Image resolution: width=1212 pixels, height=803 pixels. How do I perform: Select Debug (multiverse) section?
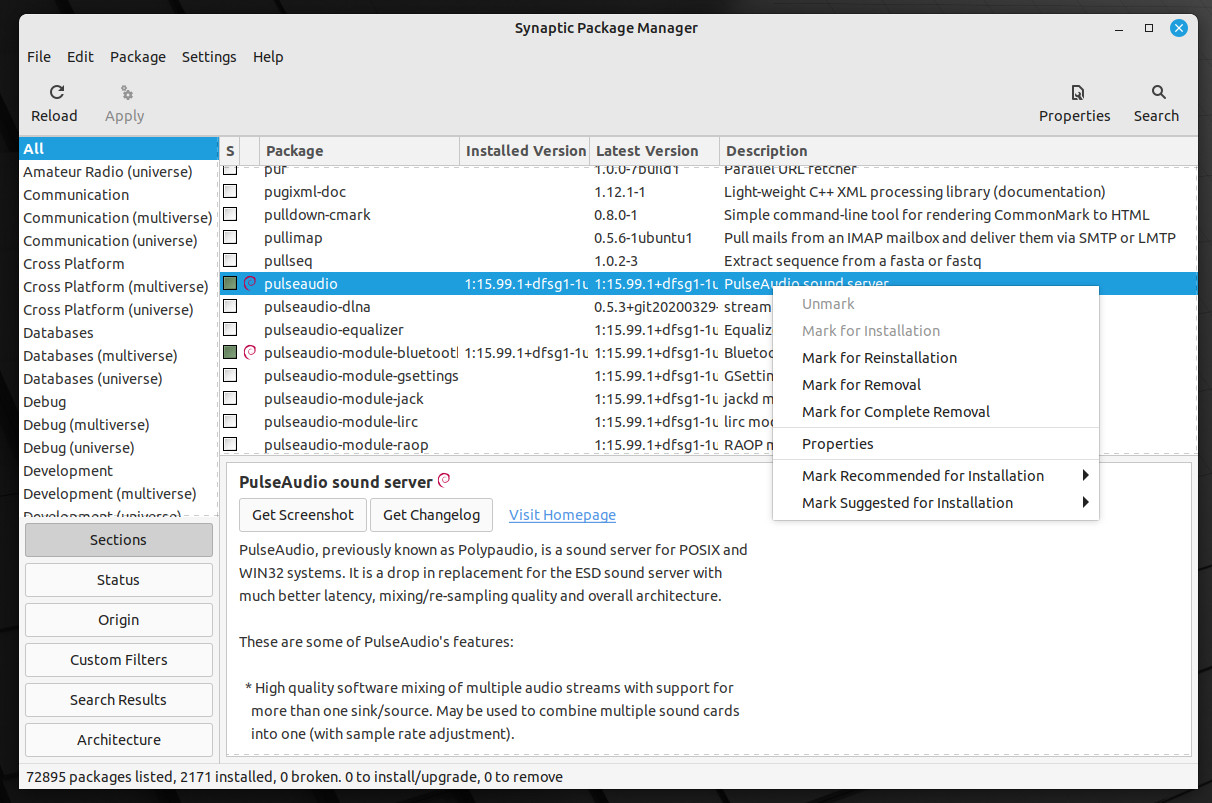(x=118, y=425)
